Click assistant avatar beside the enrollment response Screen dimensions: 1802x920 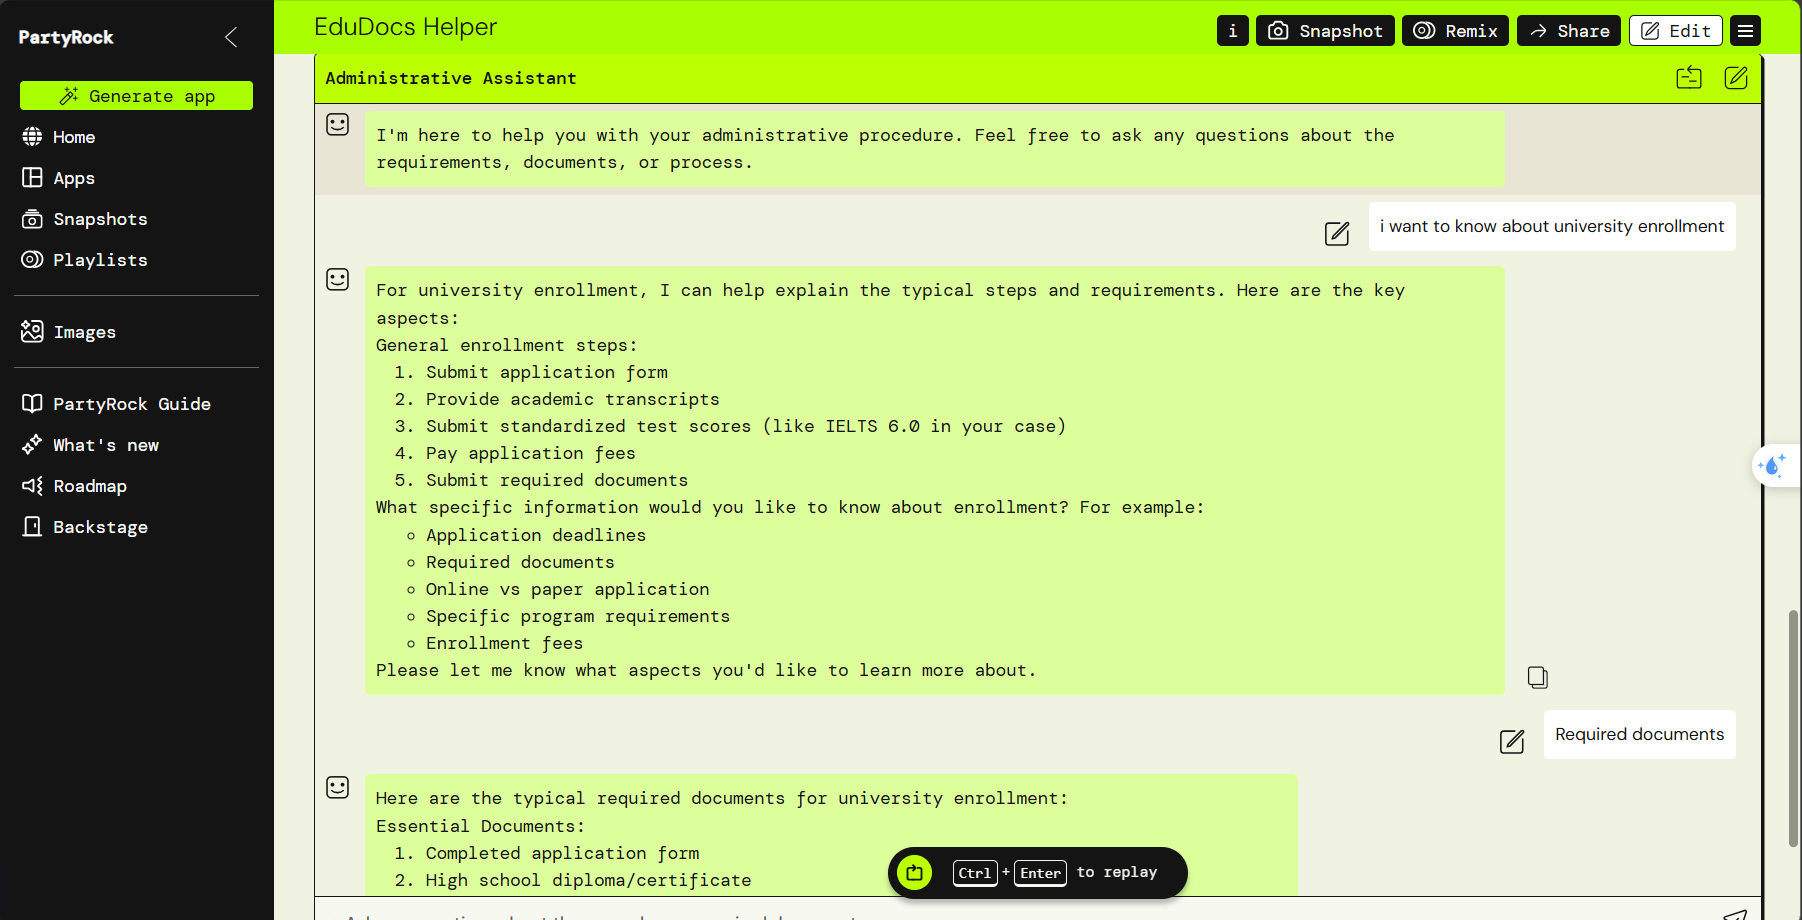tap(338, 280)
